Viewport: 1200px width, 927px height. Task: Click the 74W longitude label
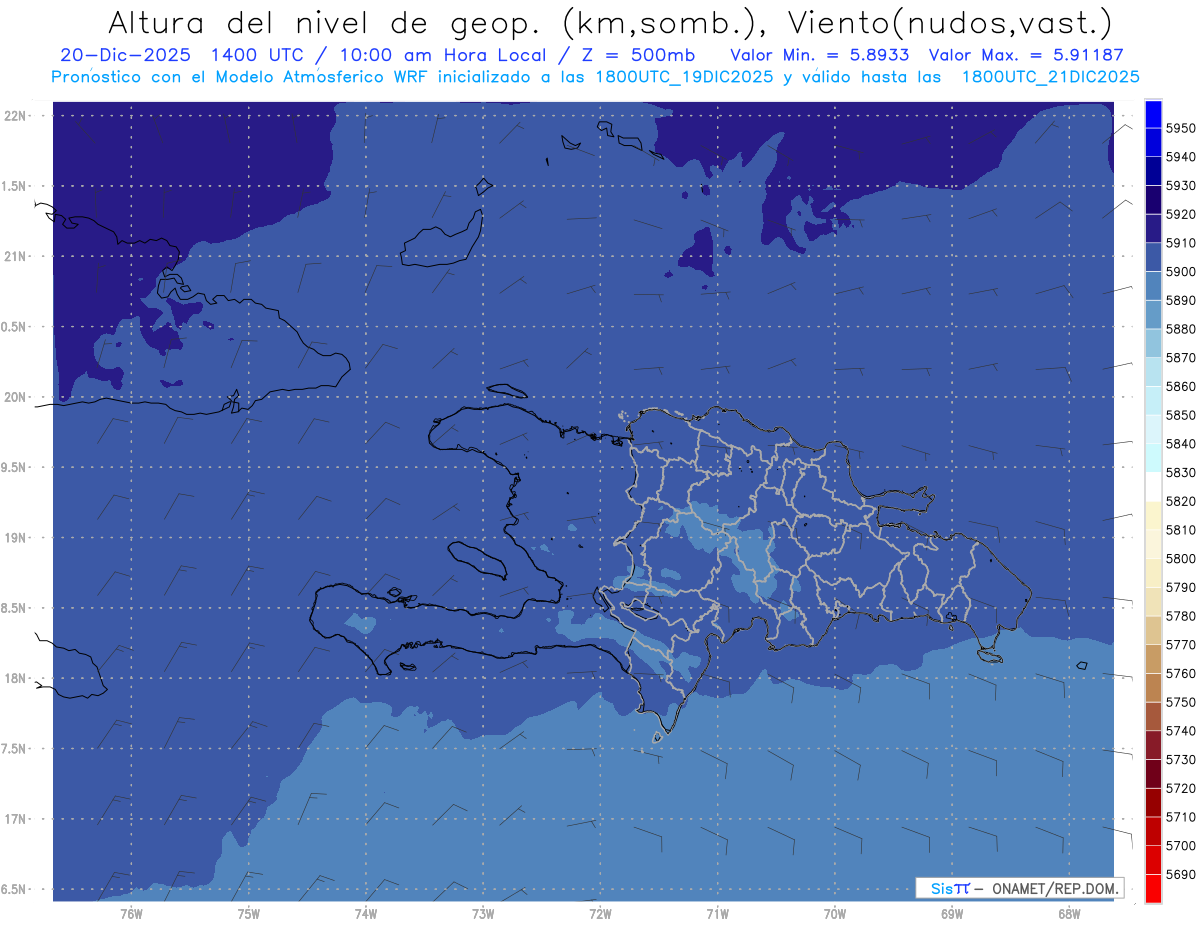pyautogui.click(x=365, y=914)
